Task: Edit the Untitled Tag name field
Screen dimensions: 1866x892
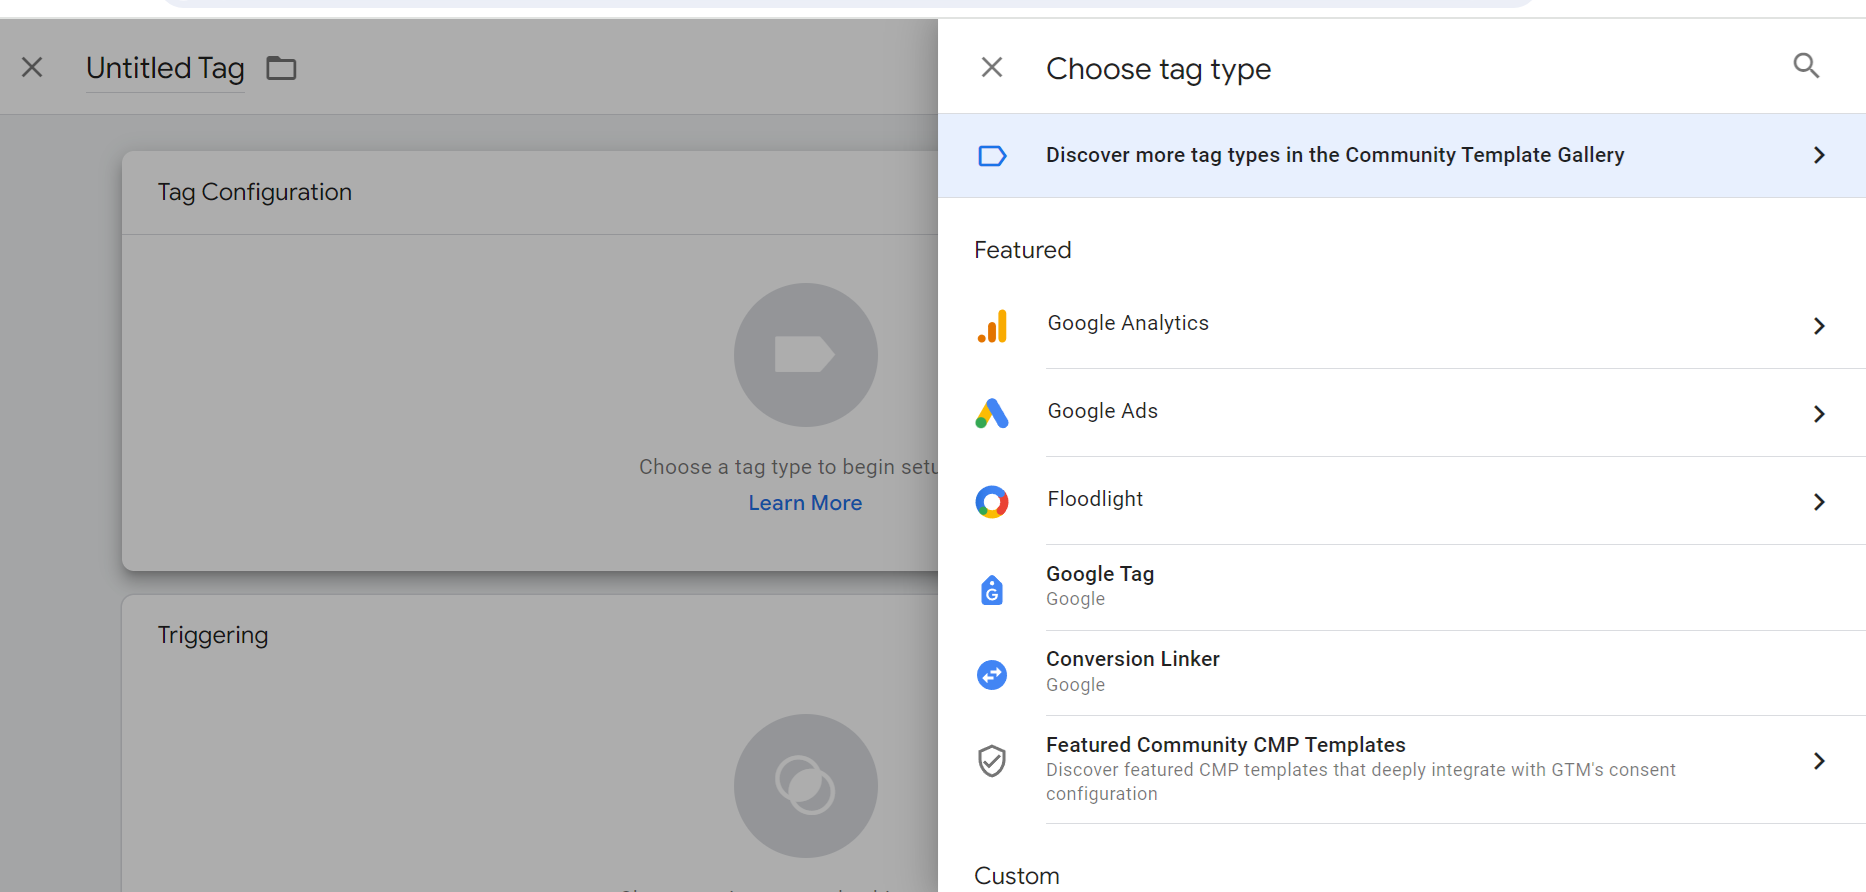Action: (x=165, y=68)
